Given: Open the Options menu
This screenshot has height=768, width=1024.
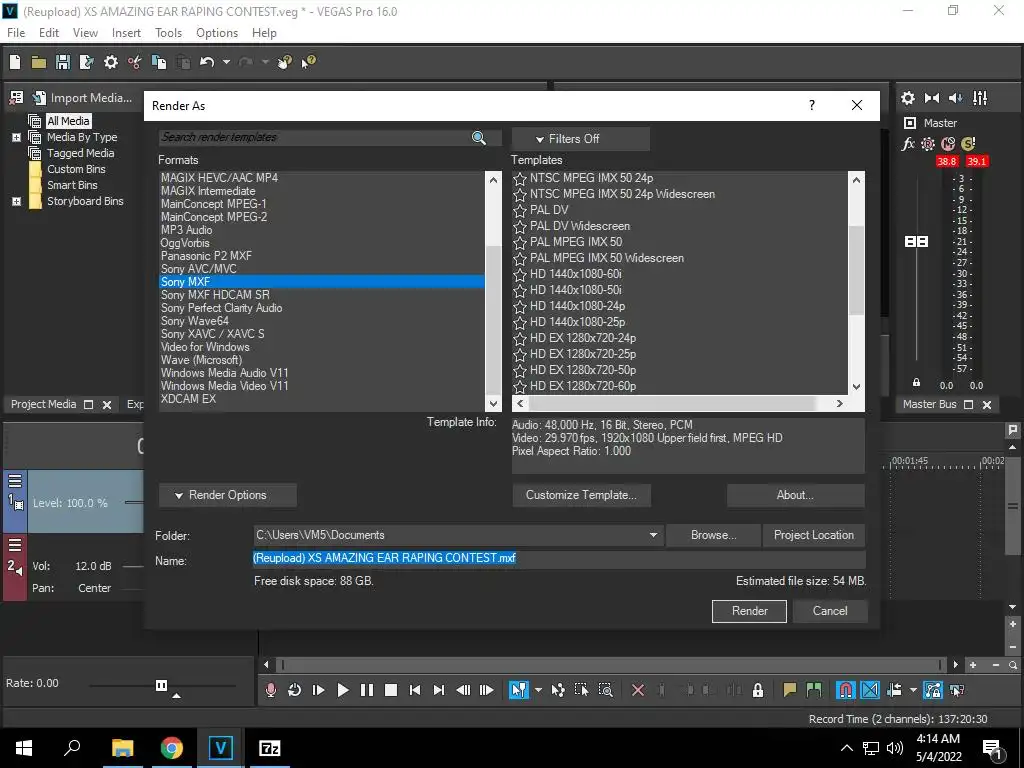Looking at the screenshot, I should tap(217, 33).
